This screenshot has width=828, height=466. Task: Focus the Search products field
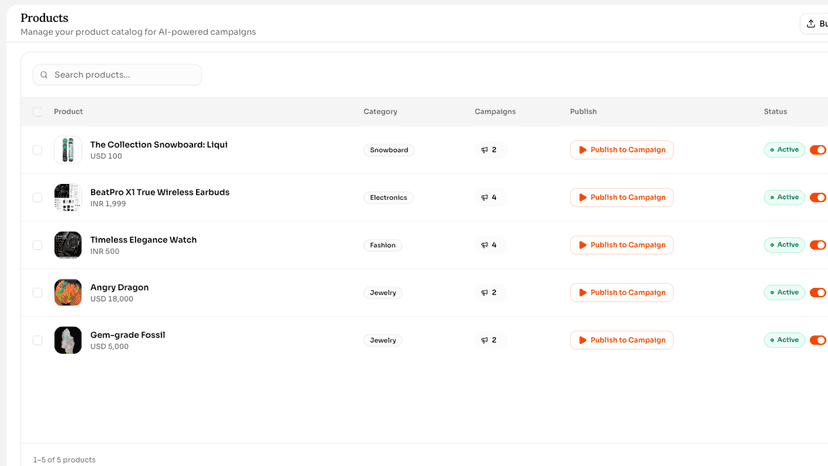pyautogui.click(x=117, y=75)
